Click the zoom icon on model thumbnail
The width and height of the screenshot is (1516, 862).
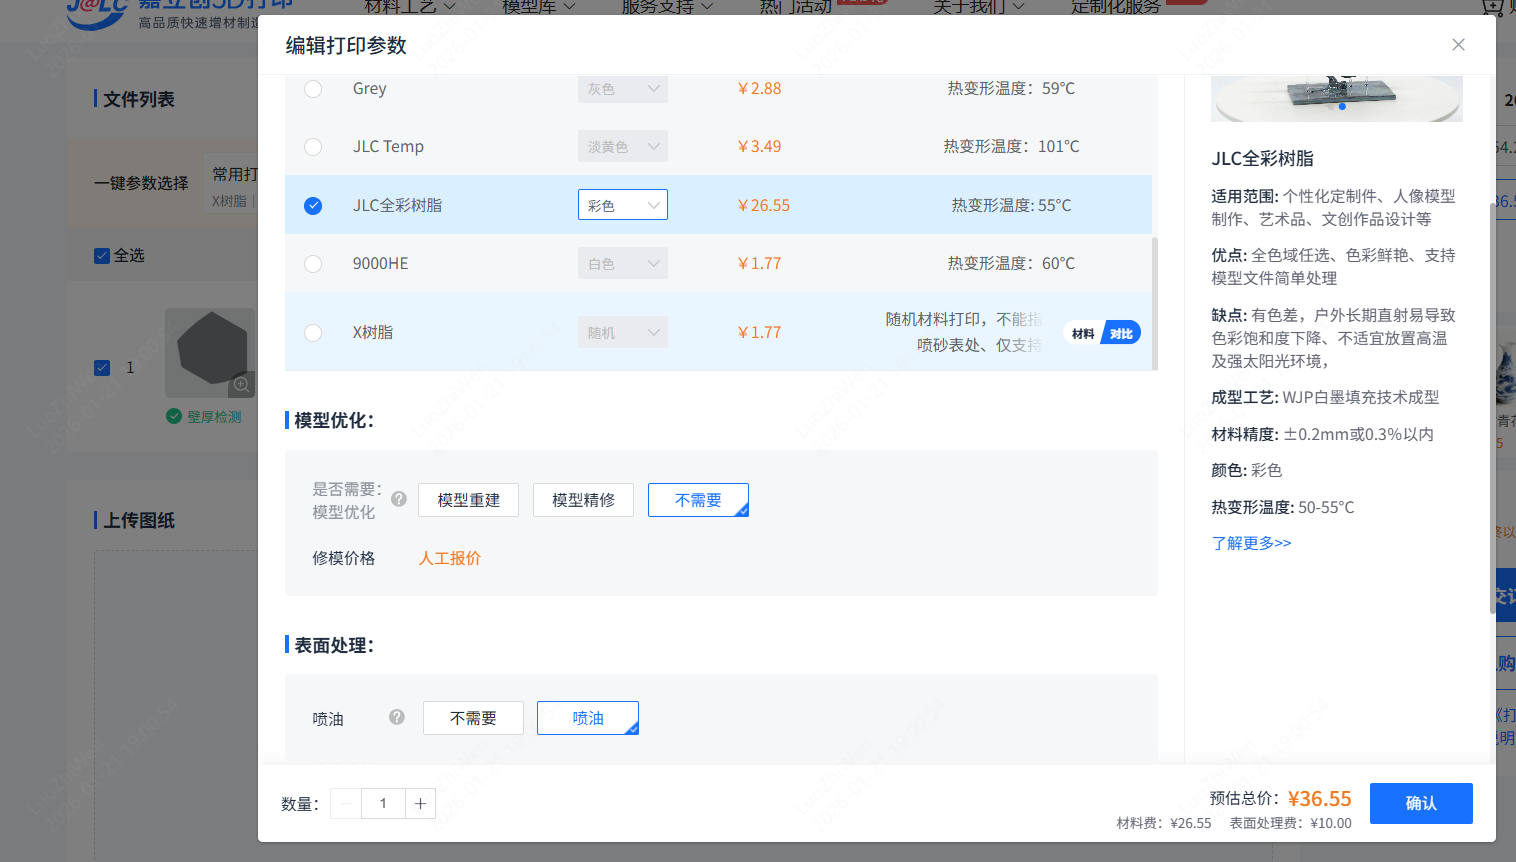241,384
